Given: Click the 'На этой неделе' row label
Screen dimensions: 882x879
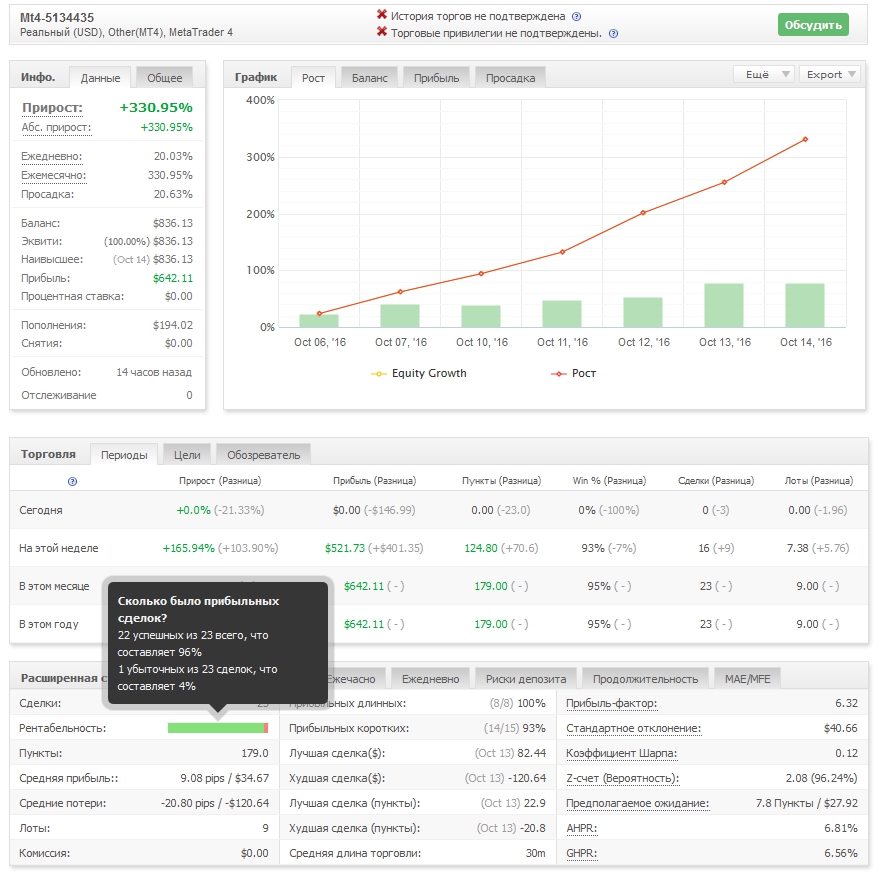Looking at the screenshot, I should pos(58,548).
